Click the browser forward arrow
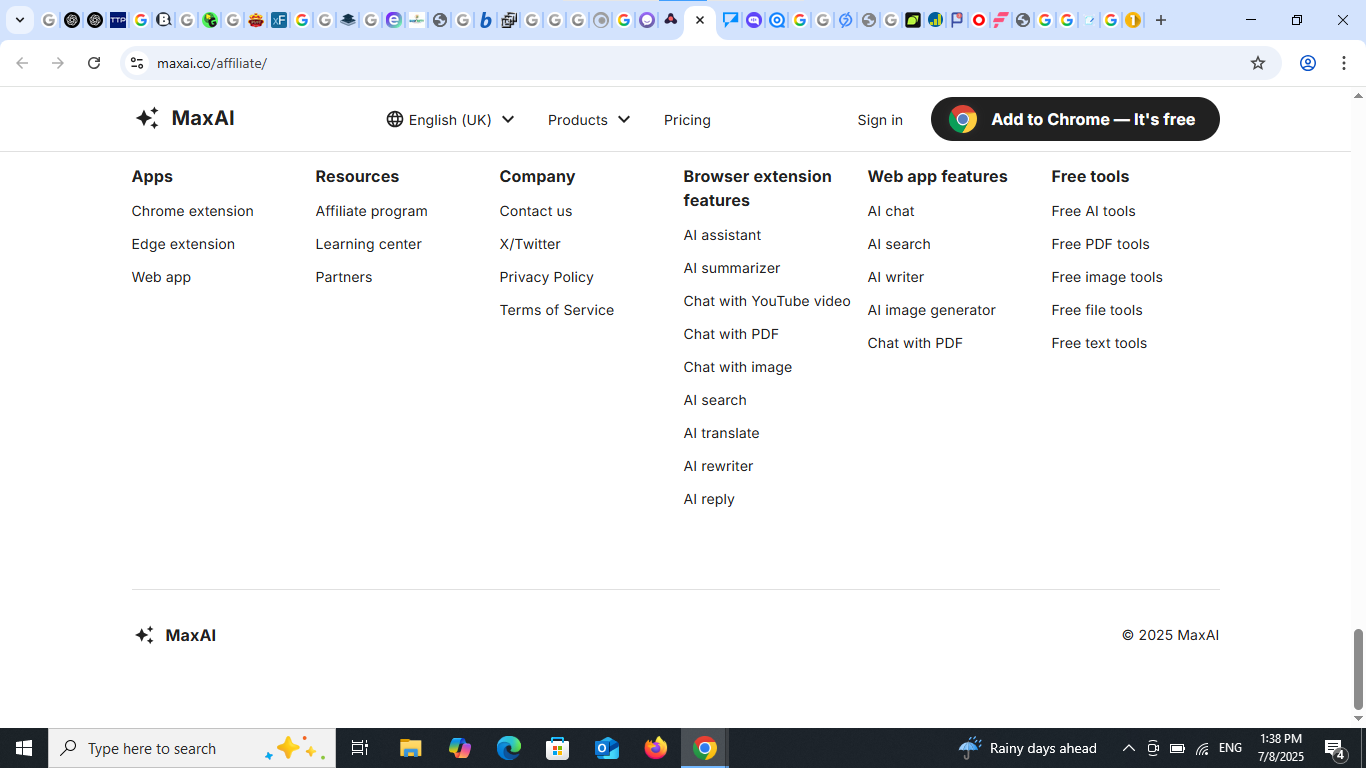 pyautogui.click(x=58, y=63)
